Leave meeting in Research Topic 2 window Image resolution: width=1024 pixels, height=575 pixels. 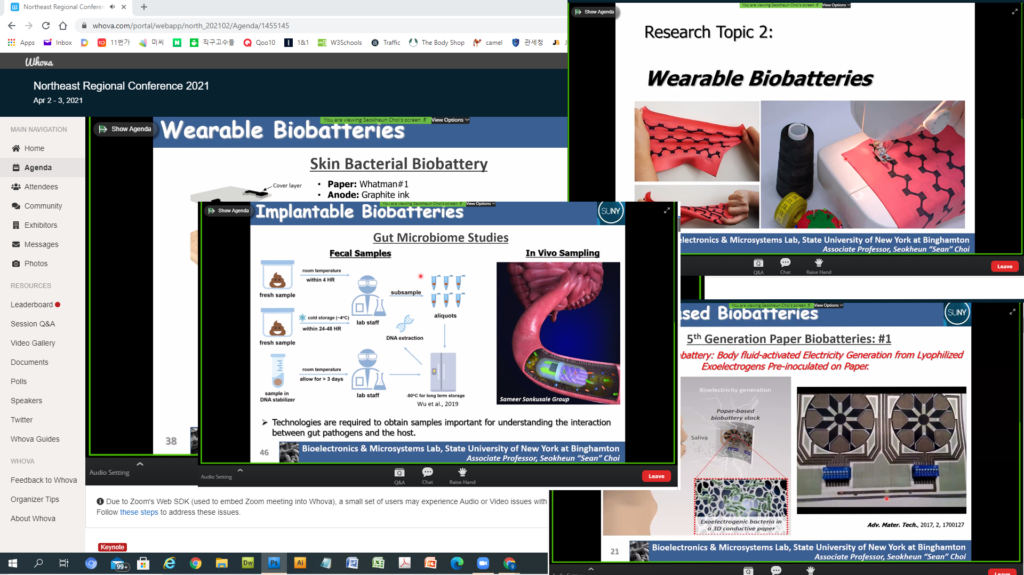[x=1004, y=266]
